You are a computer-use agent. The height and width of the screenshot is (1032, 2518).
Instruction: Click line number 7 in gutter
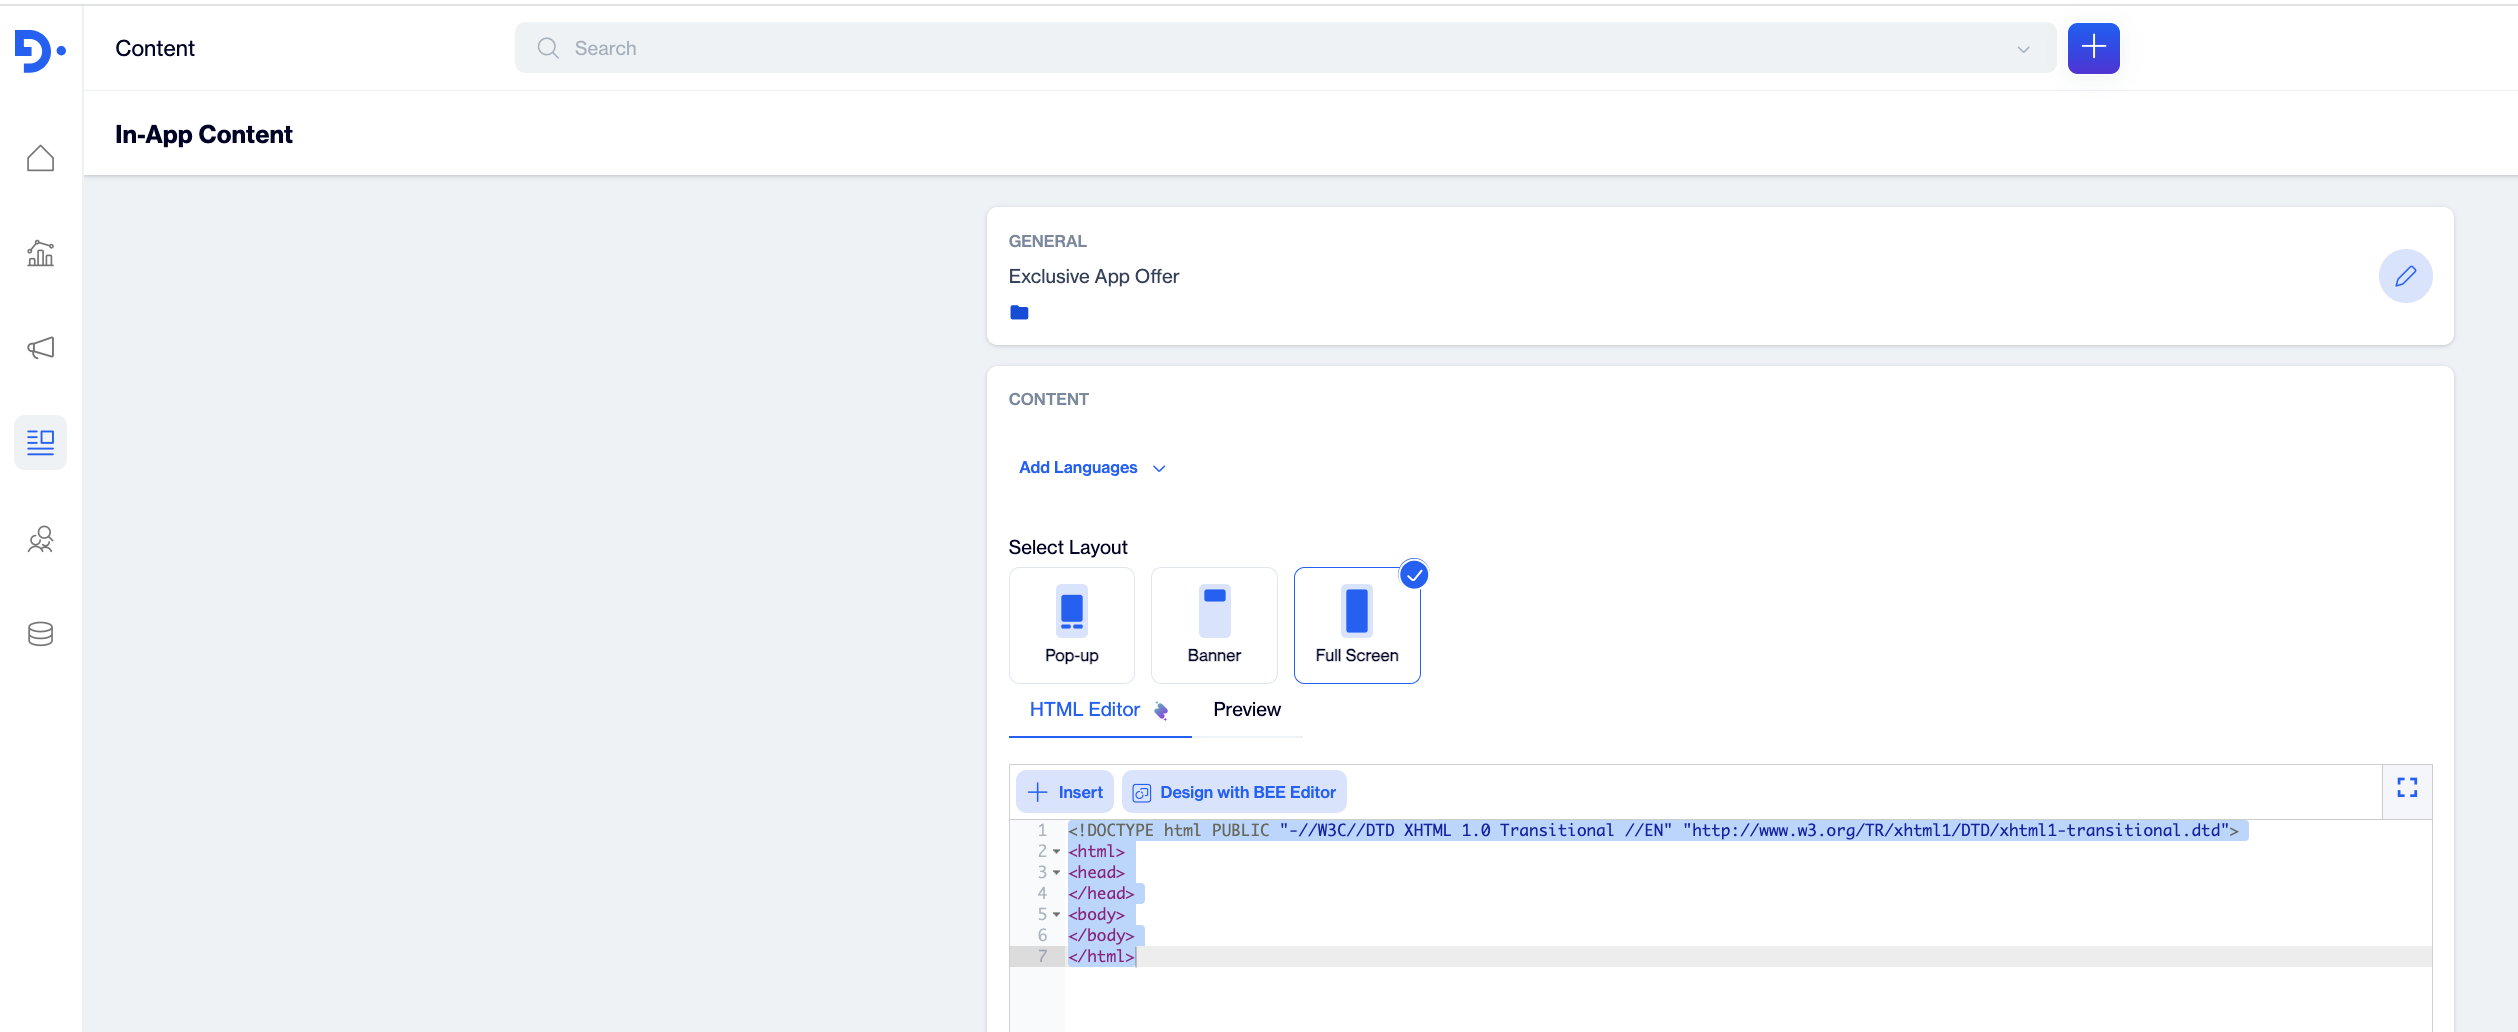1042,957
